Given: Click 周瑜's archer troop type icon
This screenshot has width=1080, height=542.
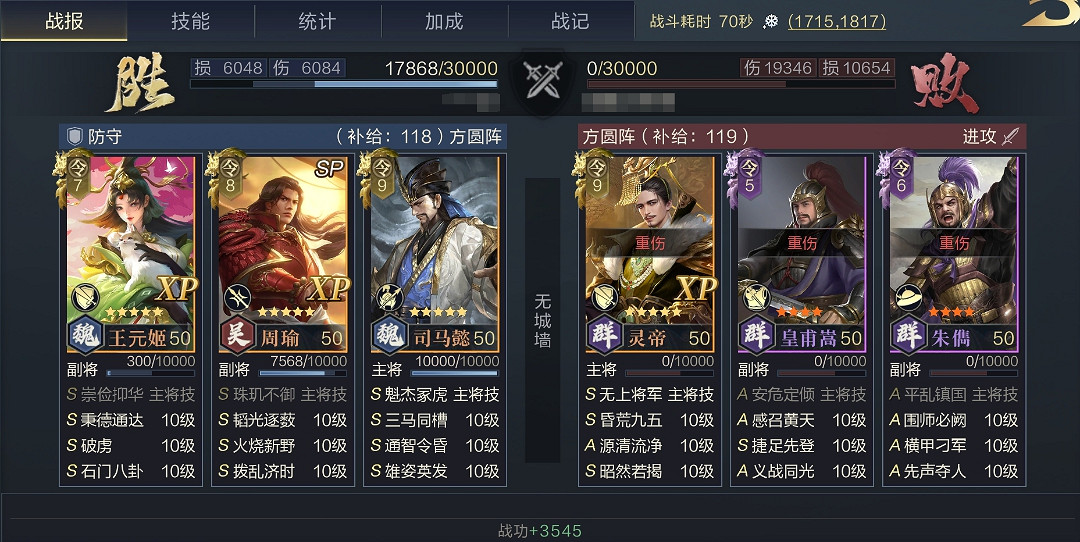Looking at the screenshot, I should 237,298.
